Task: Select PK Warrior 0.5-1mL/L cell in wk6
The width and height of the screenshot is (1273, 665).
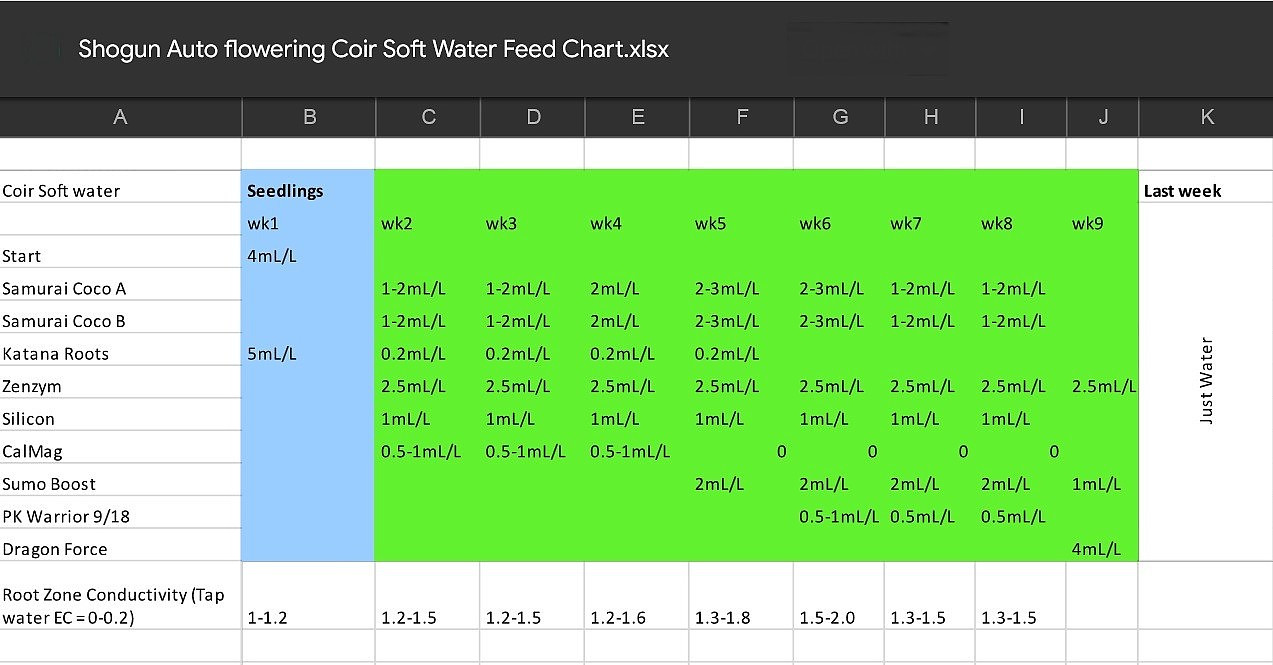Action: click(x=838, y=517)
